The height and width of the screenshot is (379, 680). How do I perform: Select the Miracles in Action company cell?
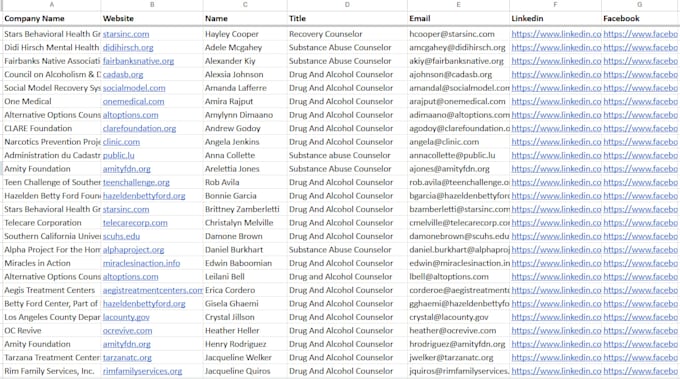click(x=52, y=263)
